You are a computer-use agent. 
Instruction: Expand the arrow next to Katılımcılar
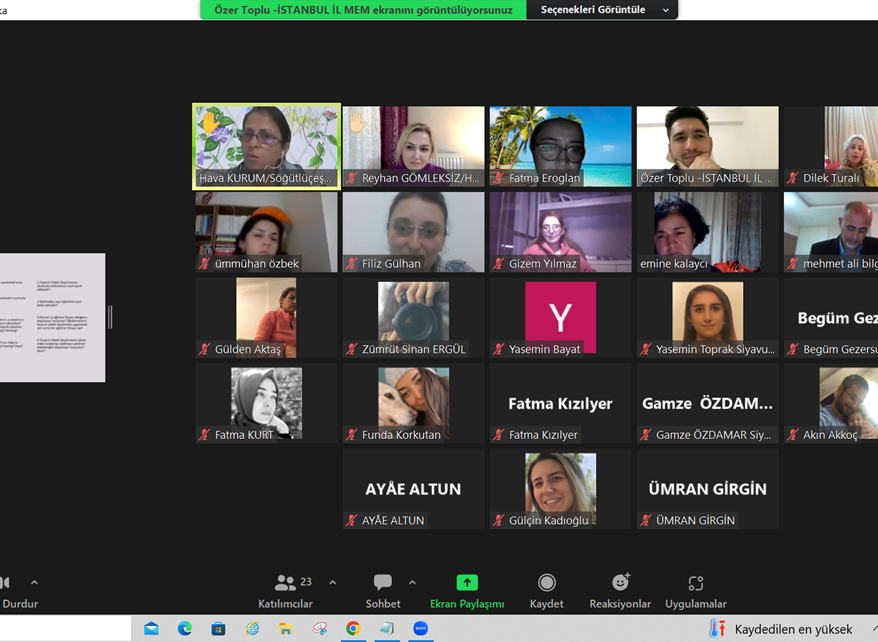click(x=333, y=583)
